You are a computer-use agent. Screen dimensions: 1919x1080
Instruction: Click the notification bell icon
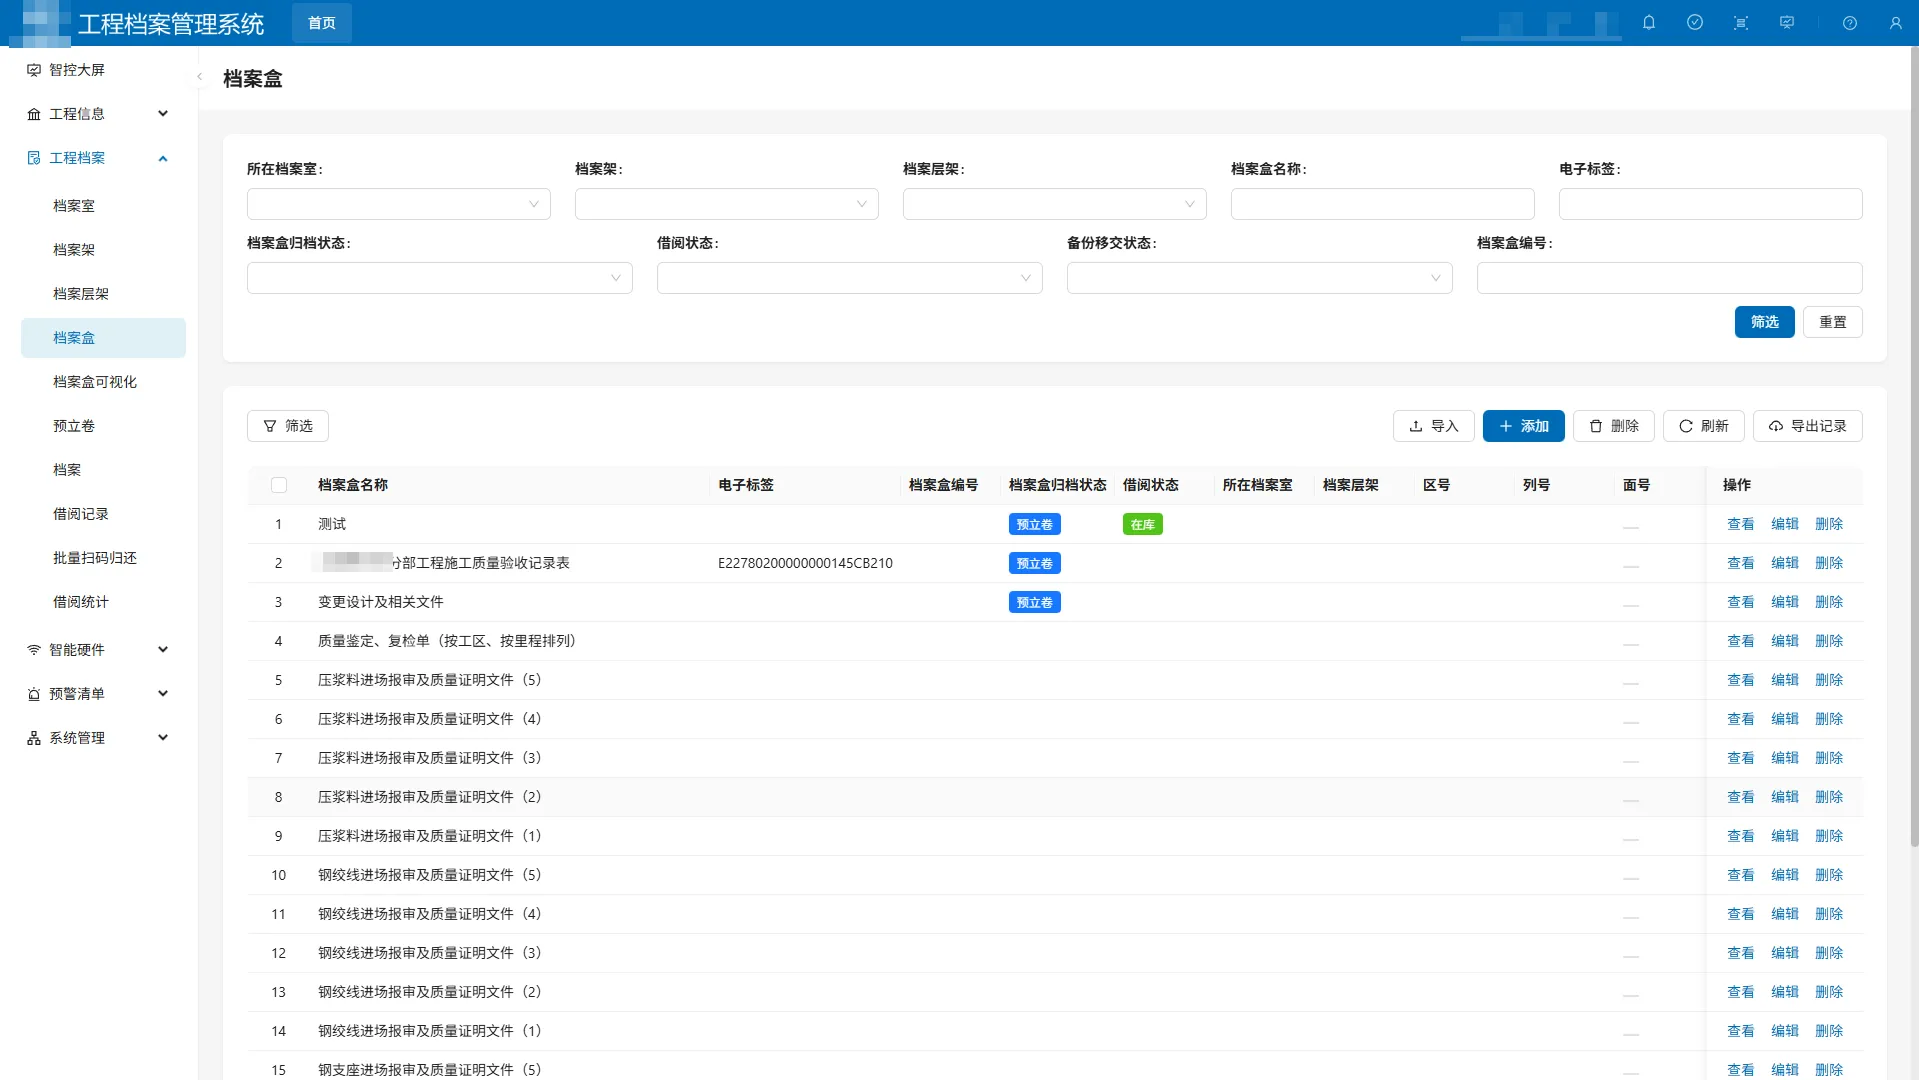1649,23
